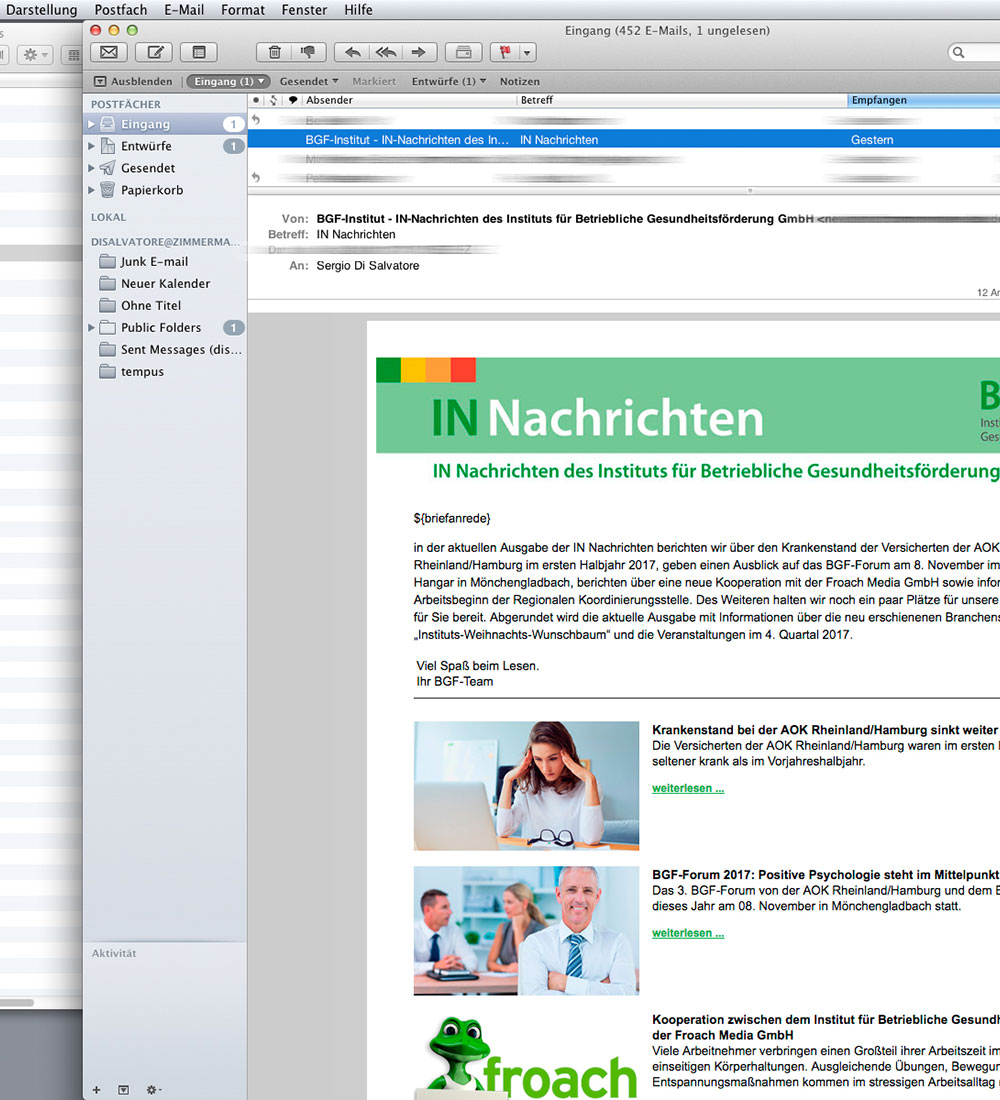Screen dimensions: 1000x1100
Task: Open the Postfach menu
Action: pyautogui.click(x=120, y=10)
